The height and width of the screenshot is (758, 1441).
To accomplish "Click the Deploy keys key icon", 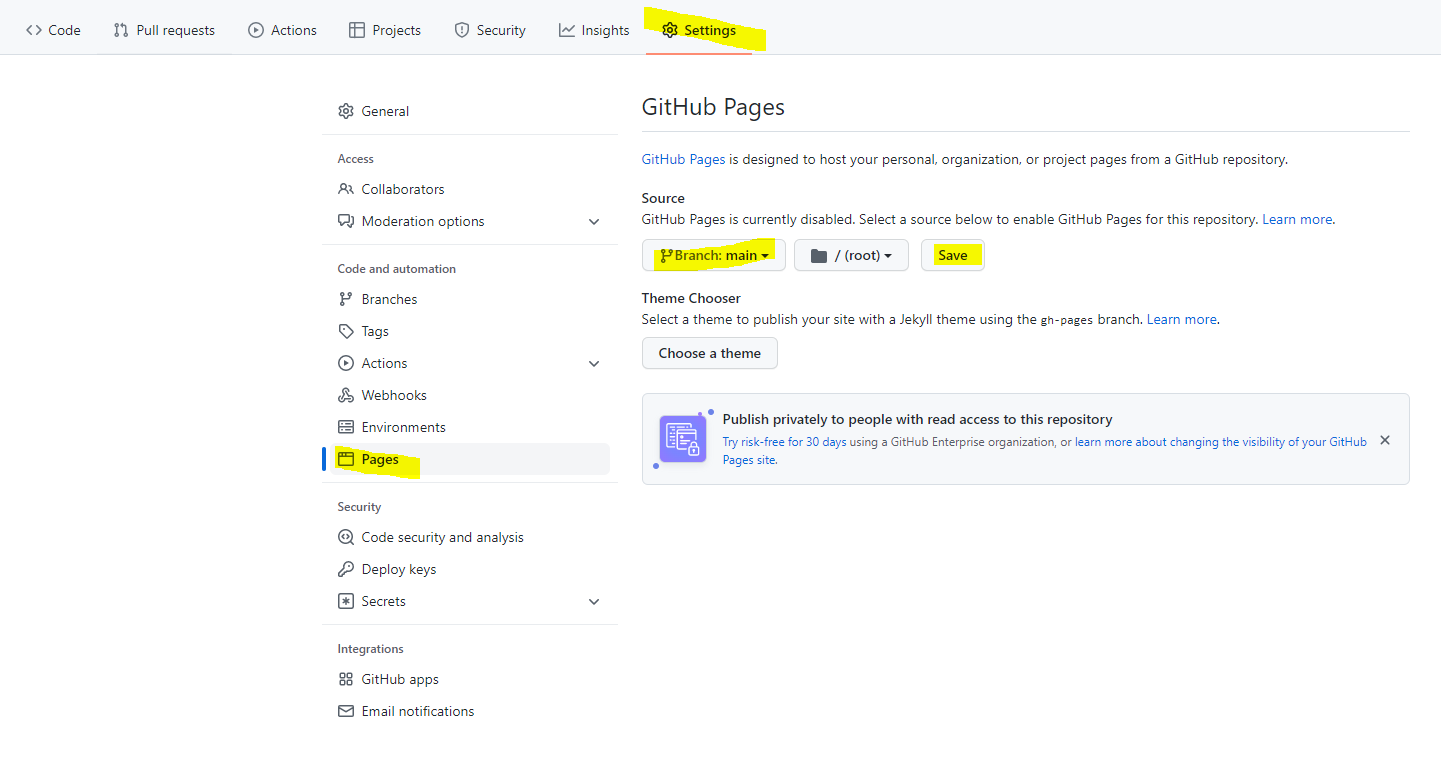I will click(x=346, y=569).
